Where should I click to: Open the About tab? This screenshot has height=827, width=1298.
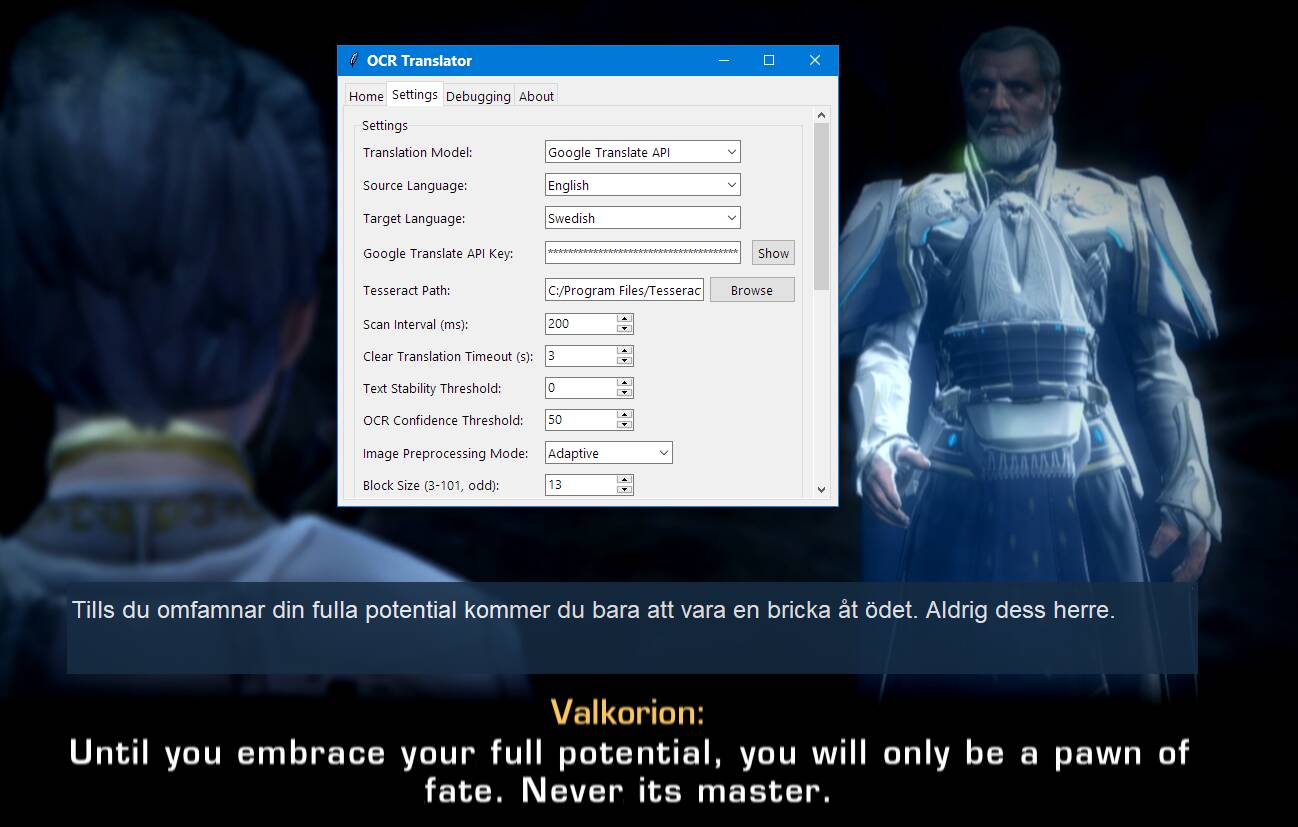pyautogui.click(x=536, y=96)
